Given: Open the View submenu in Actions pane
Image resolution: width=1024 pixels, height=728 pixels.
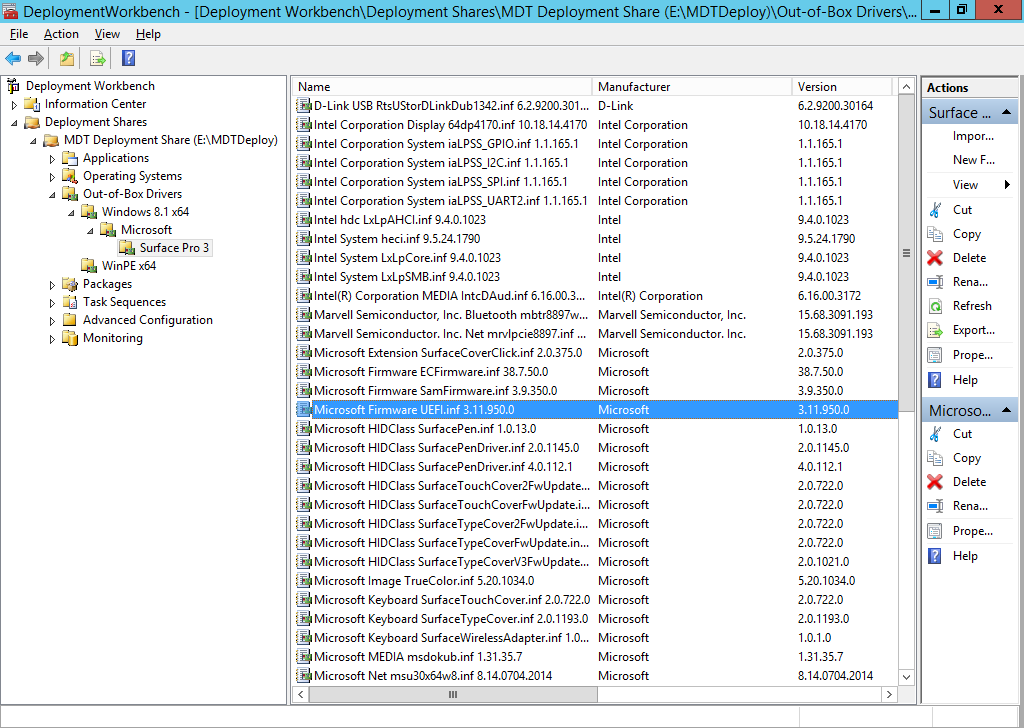Looking at the screenshot, I should (x=969, y=185).
